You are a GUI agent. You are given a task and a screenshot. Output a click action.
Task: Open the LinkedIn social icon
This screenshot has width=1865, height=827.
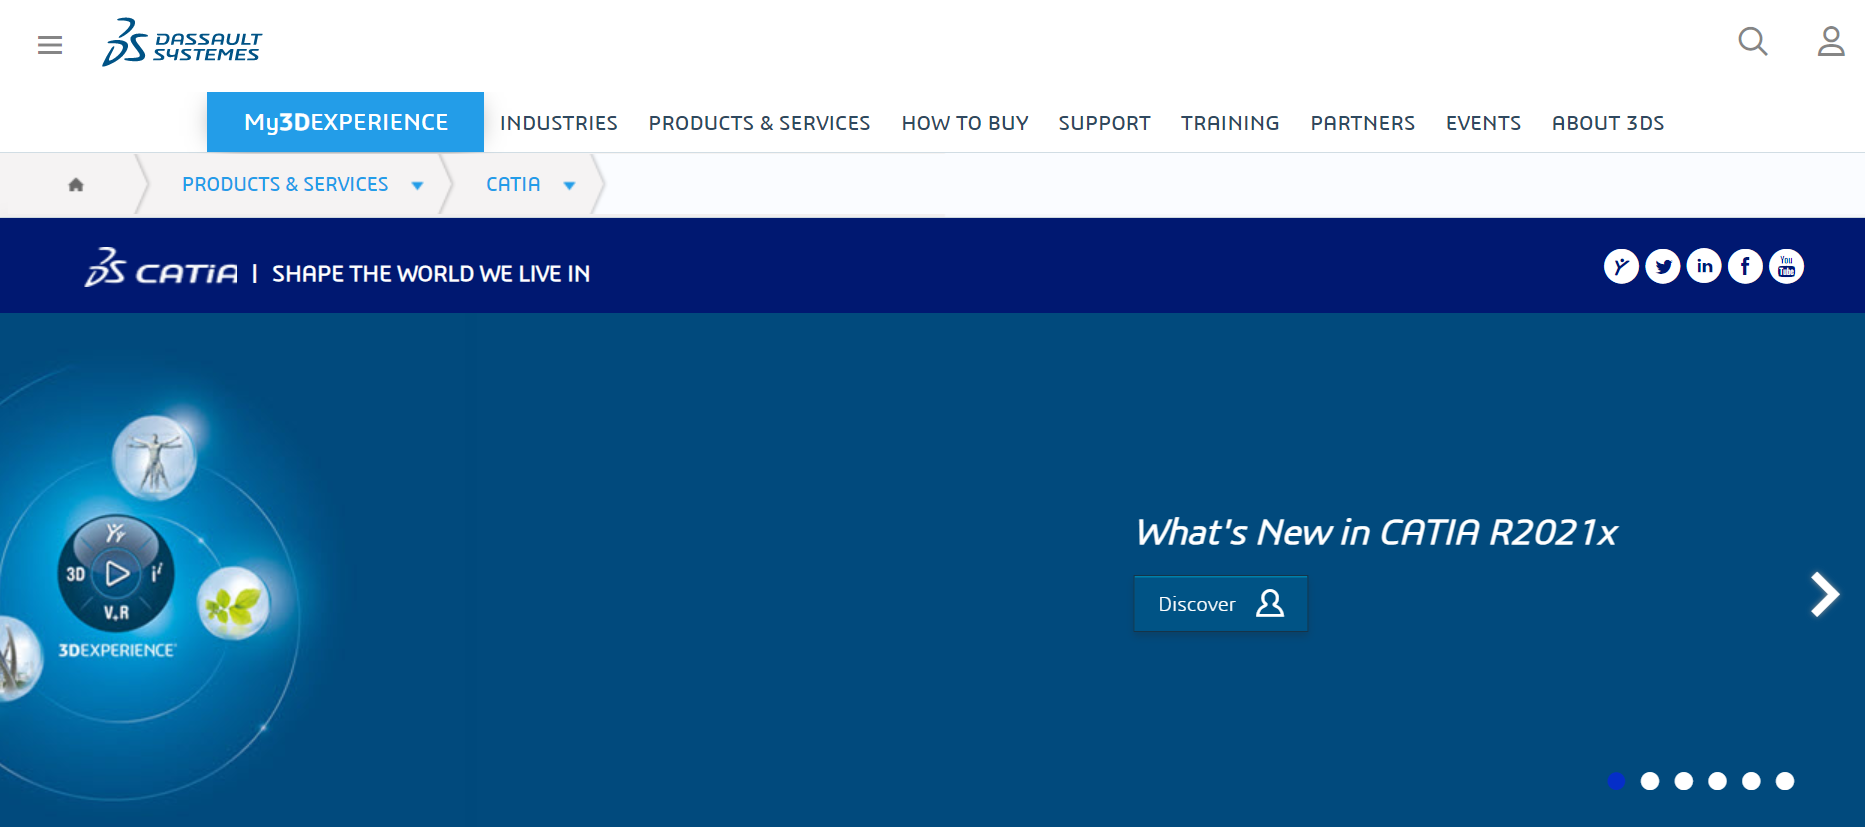pos(1704,266)
